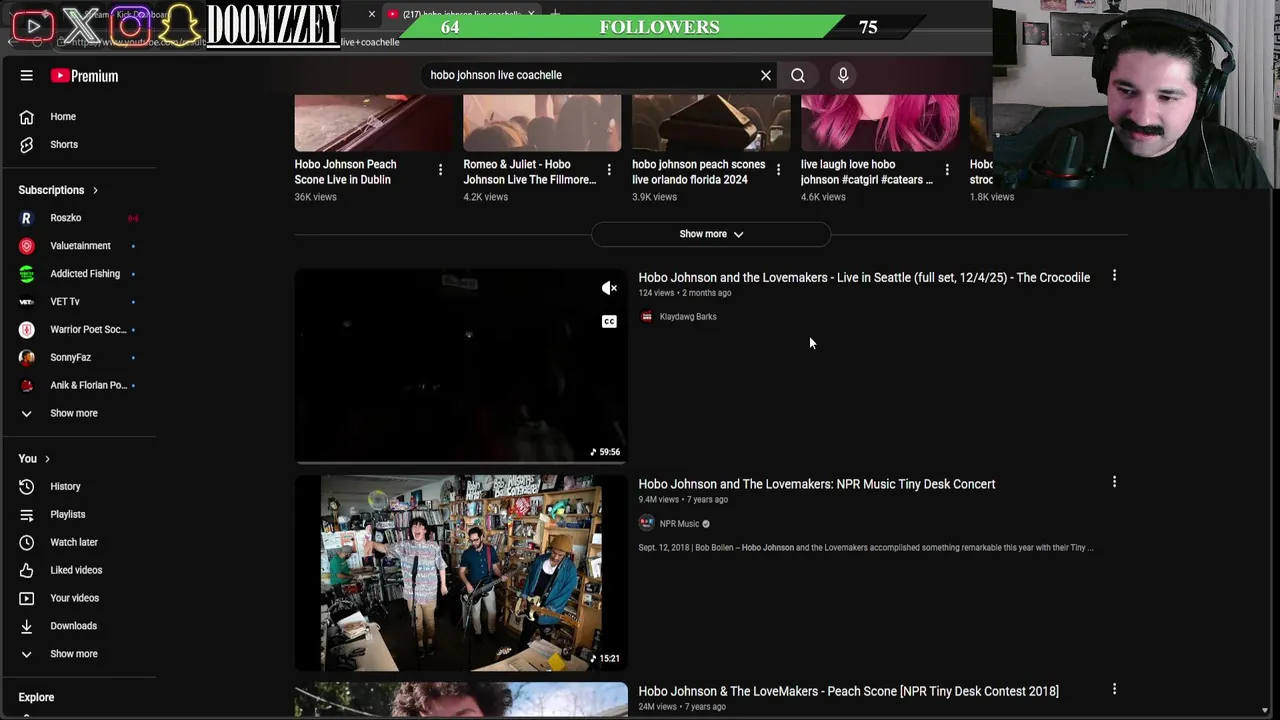Open options for live laugh love hobo short
This screenshot has width=1280, height=720.
tap(947, 170)
